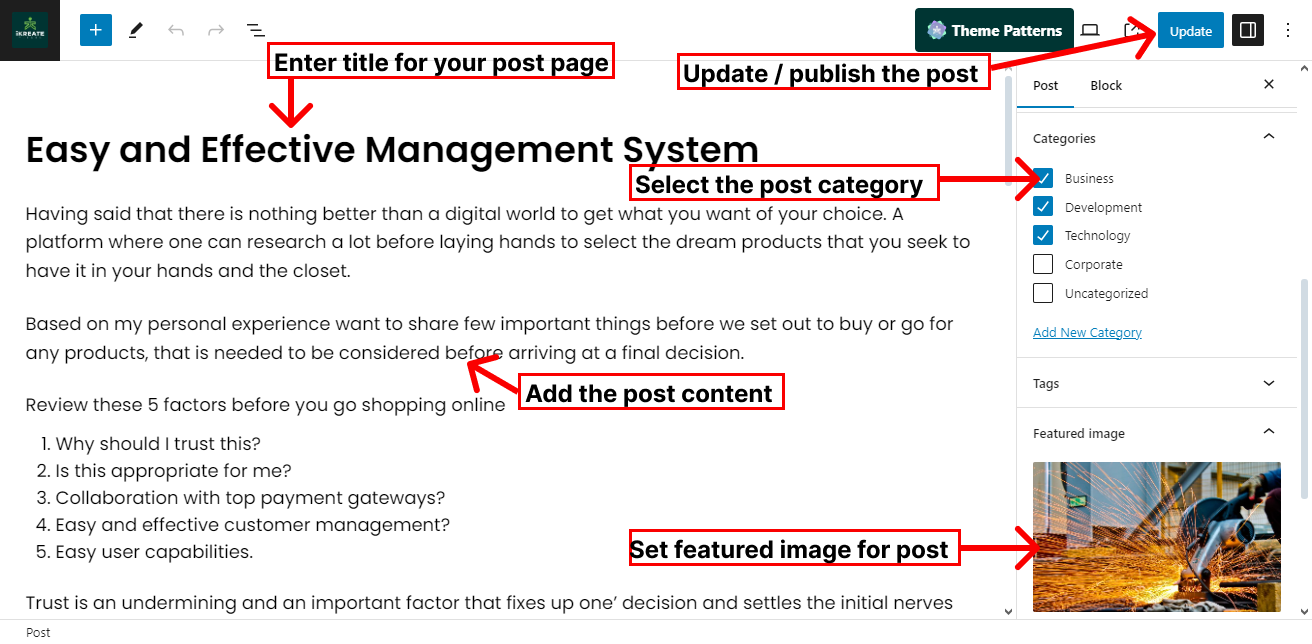This screenshot has width=1312, height=644.
Task: Uncheck the Technology category checkbox
Action: tap(1043, 236)
